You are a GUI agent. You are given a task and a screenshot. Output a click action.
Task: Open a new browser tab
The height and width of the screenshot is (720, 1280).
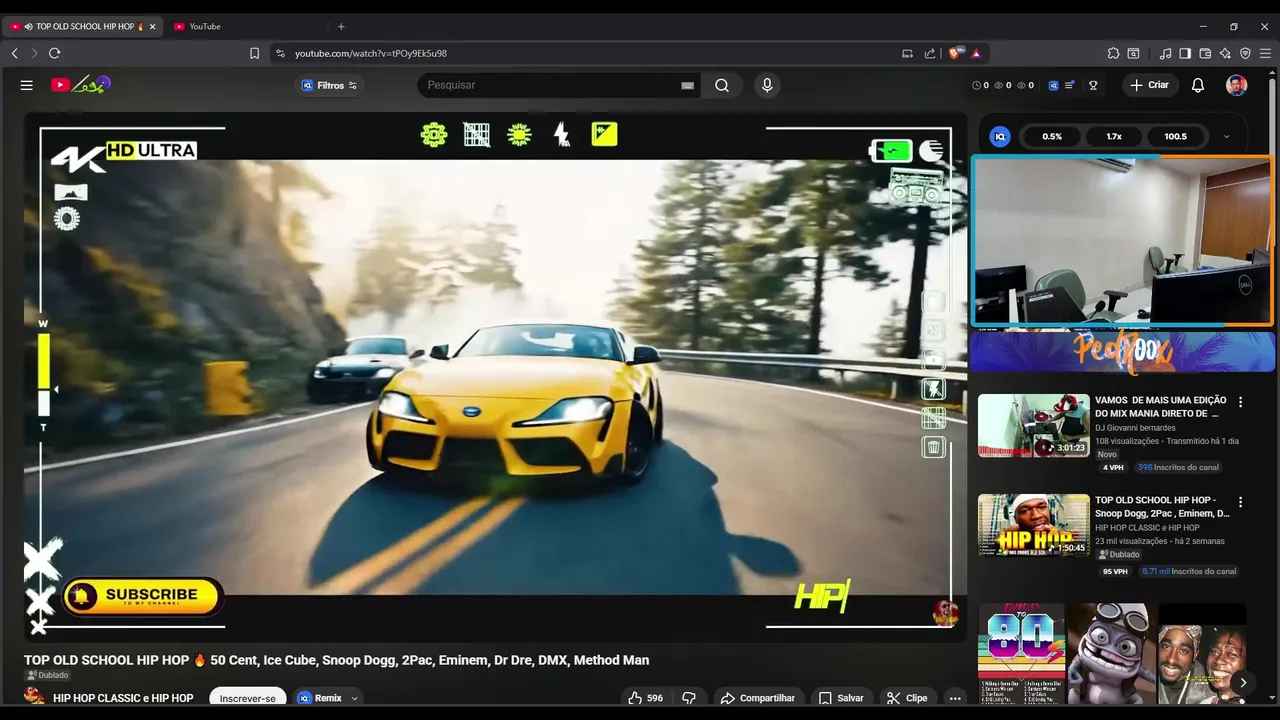(x=341, y=26)
